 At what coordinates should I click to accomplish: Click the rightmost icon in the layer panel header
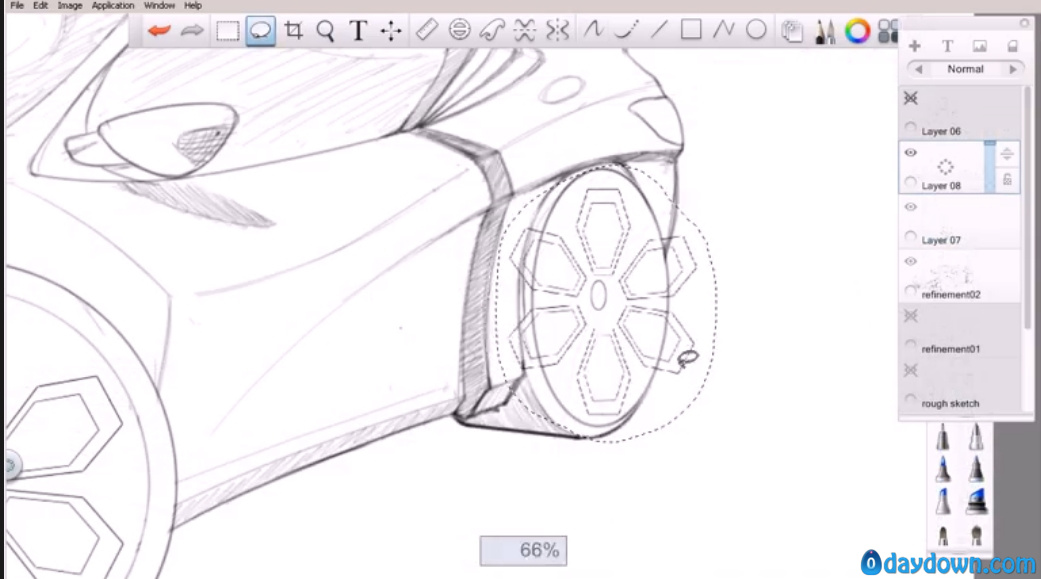(x=1012, y=46)
